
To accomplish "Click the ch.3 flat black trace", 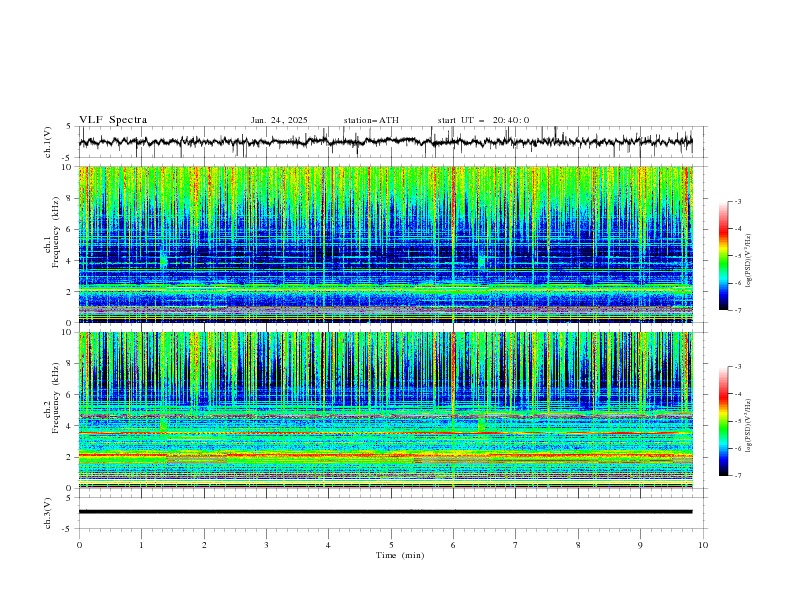I will (x=385, y=512).
